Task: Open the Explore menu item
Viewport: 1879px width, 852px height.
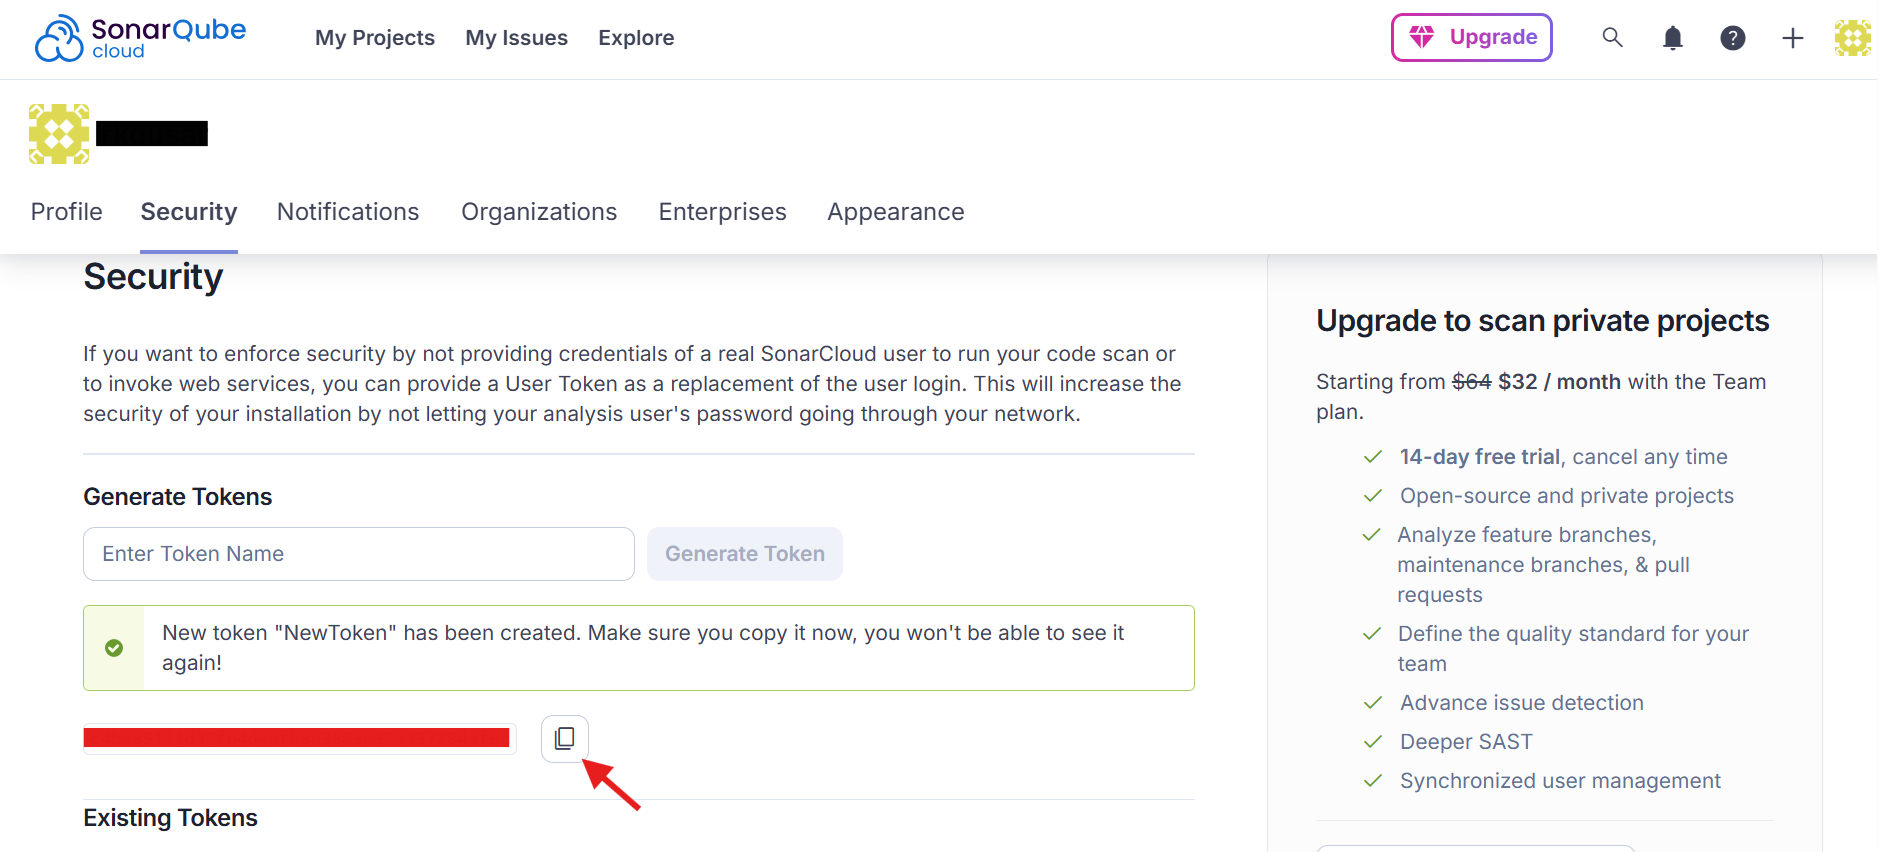Action: [x=636, y=38]
